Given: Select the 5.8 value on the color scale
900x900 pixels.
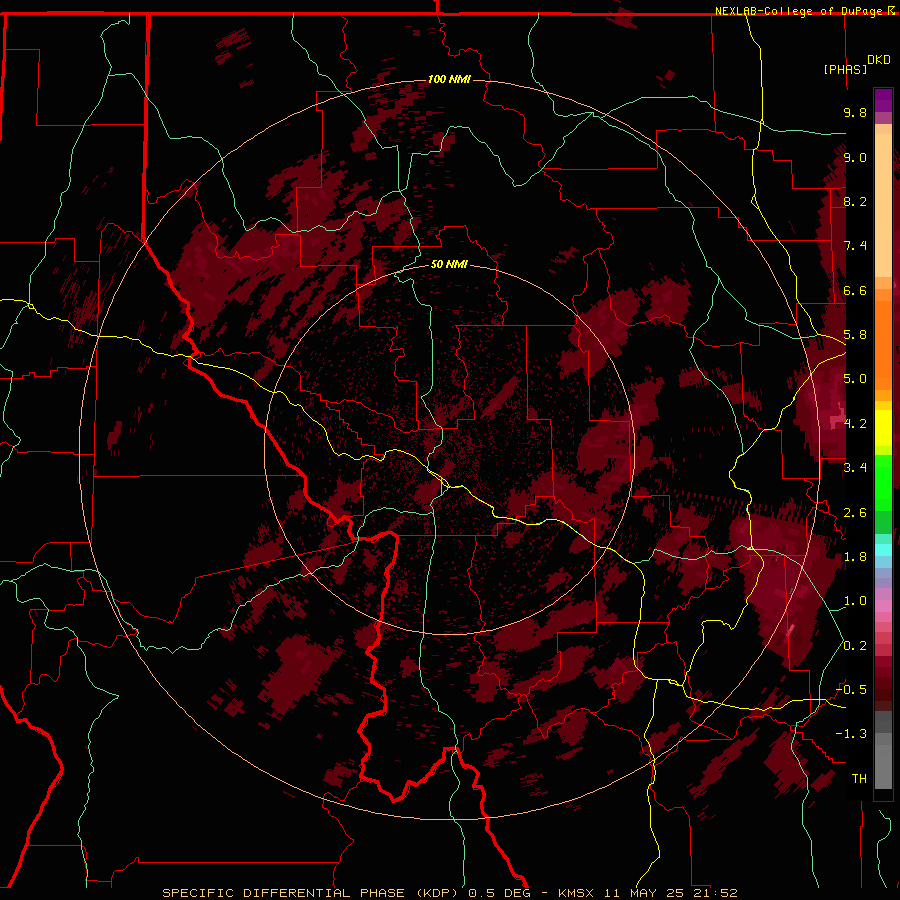Looking at the screenshot, I should click(x=855, y=335).
